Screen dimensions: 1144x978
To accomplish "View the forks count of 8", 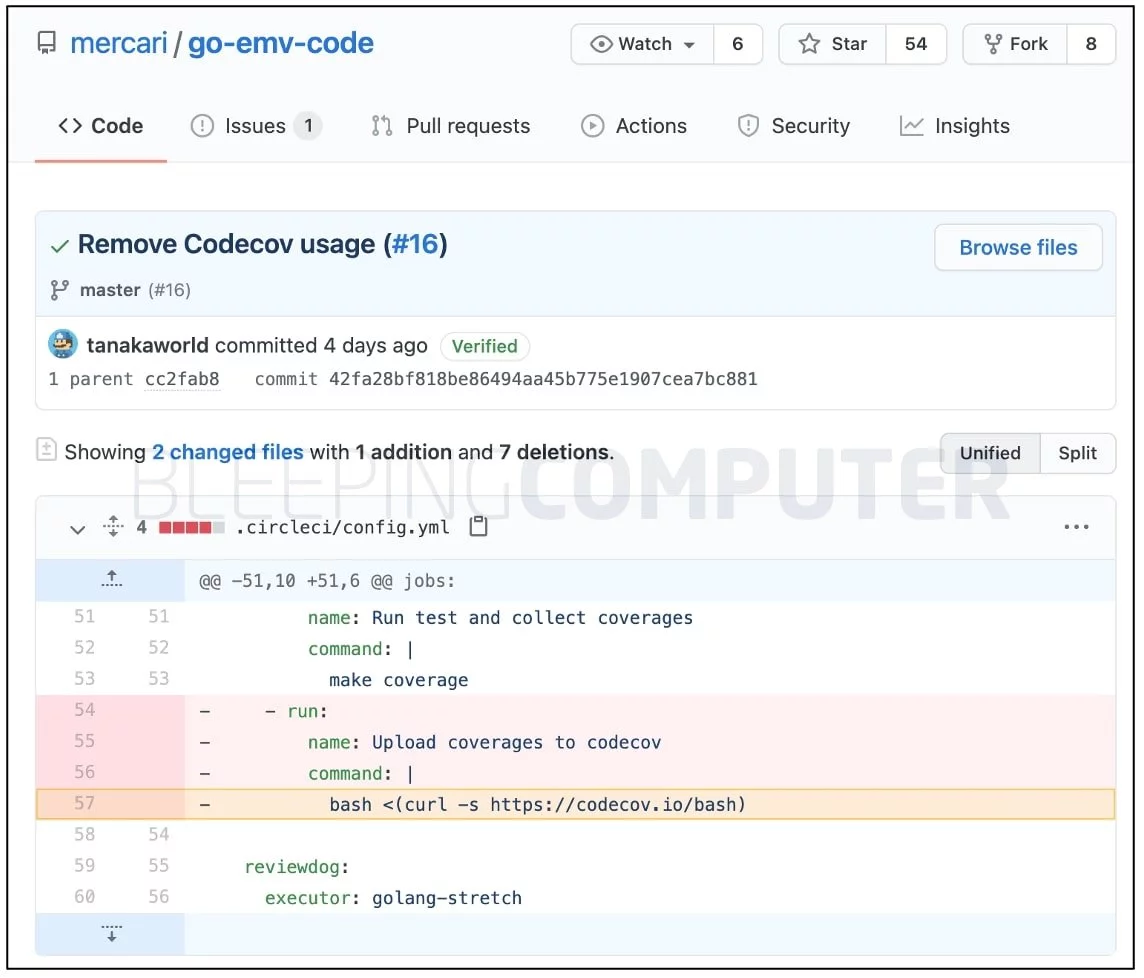I will (x=1091, y=44).
